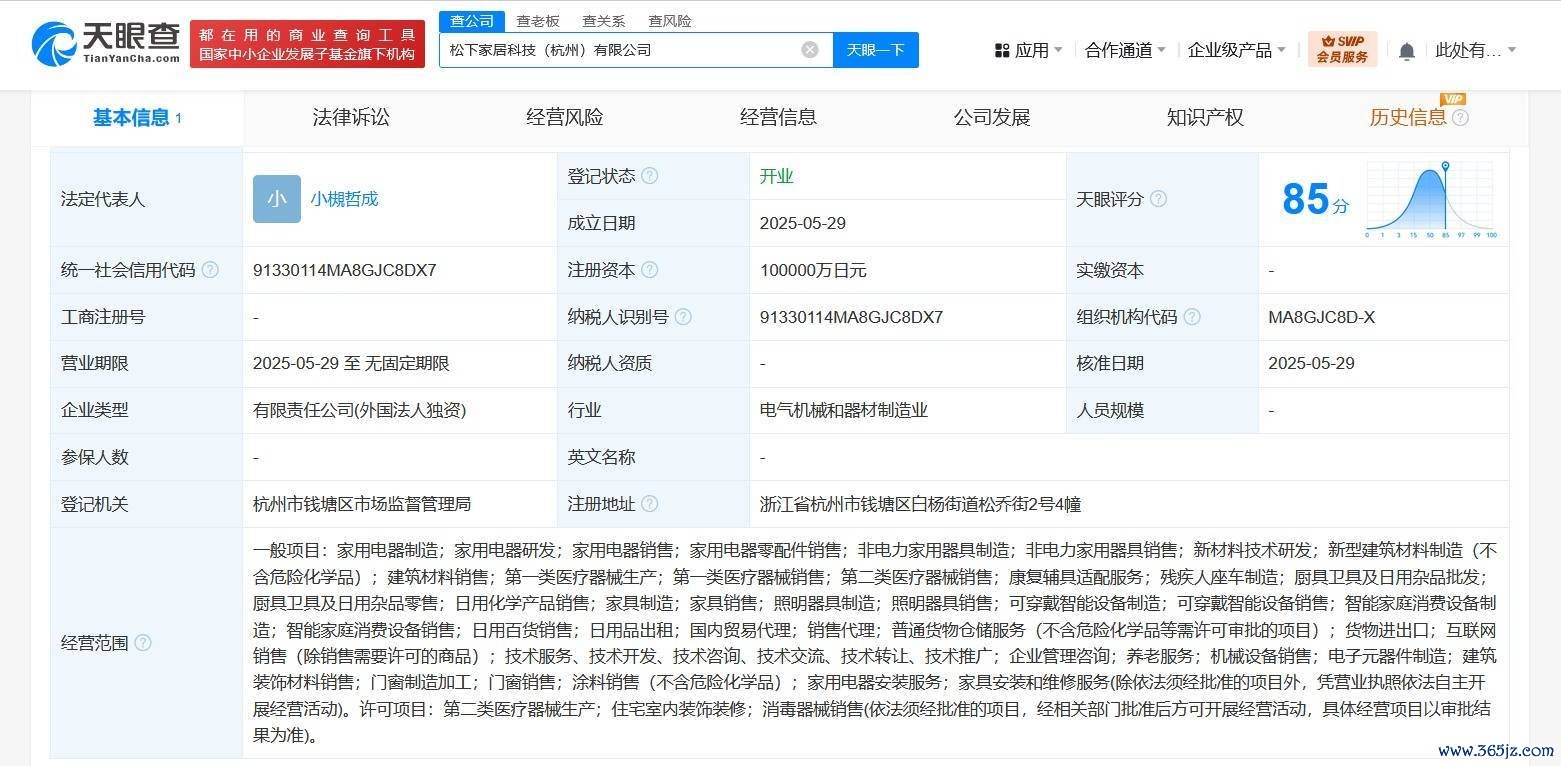
Task: Click the grid icon beside 应用
Action: coord(1002,50)
